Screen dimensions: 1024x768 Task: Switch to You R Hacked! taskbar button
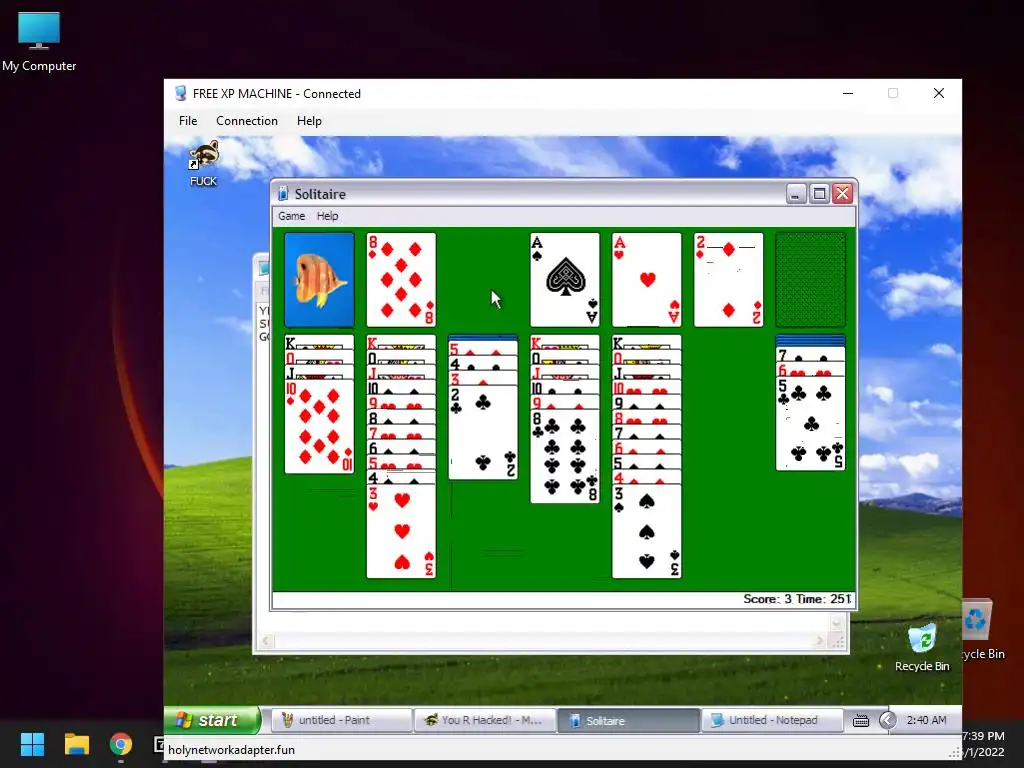(x=485, y=720)
